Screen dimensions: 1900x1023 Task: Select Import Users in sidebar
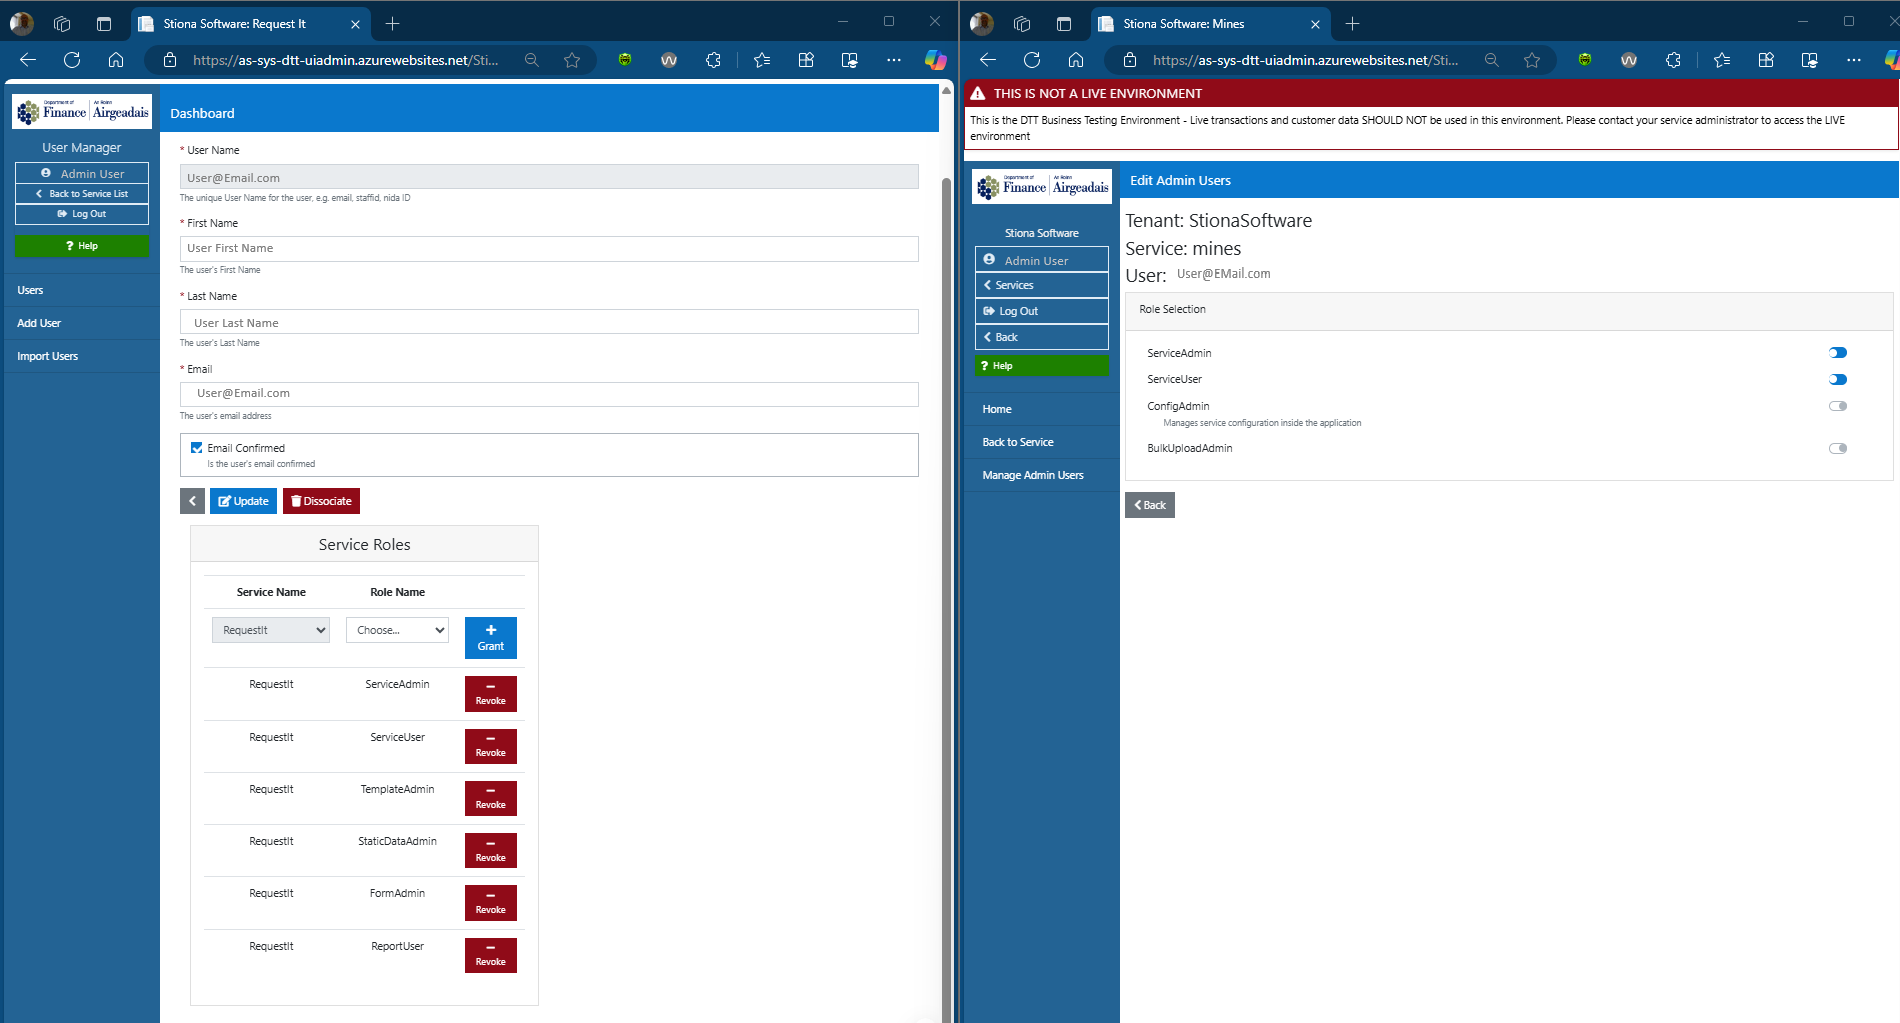(47, 356)
